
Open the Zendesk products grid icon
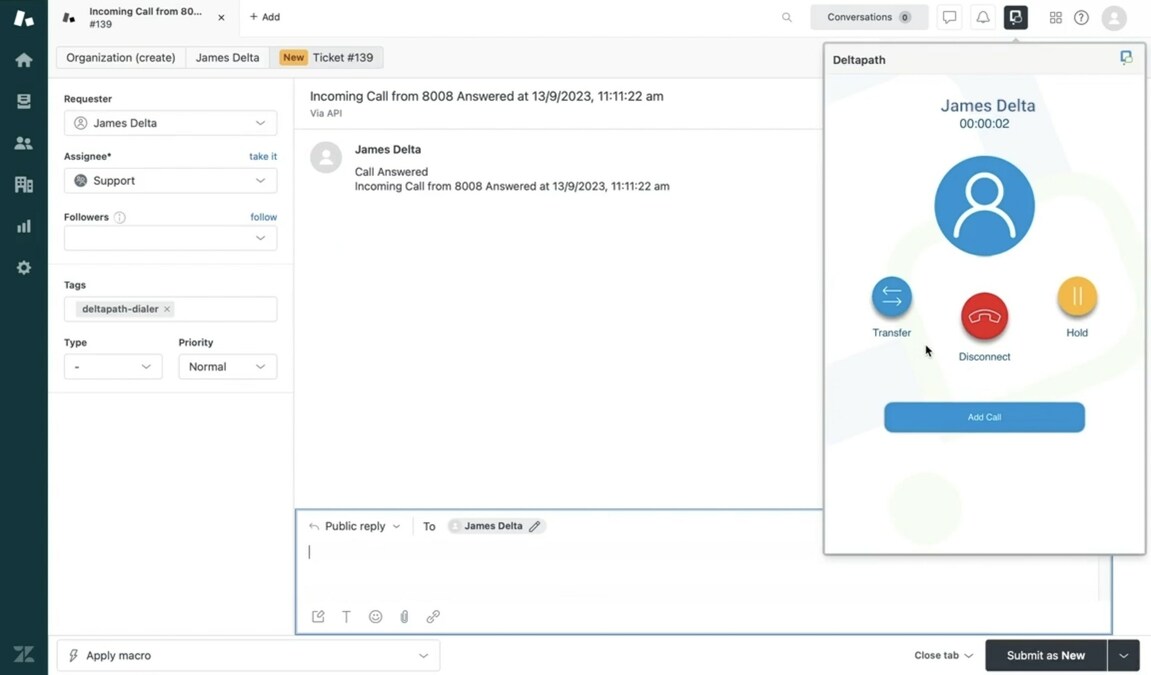pos(1056,17)
